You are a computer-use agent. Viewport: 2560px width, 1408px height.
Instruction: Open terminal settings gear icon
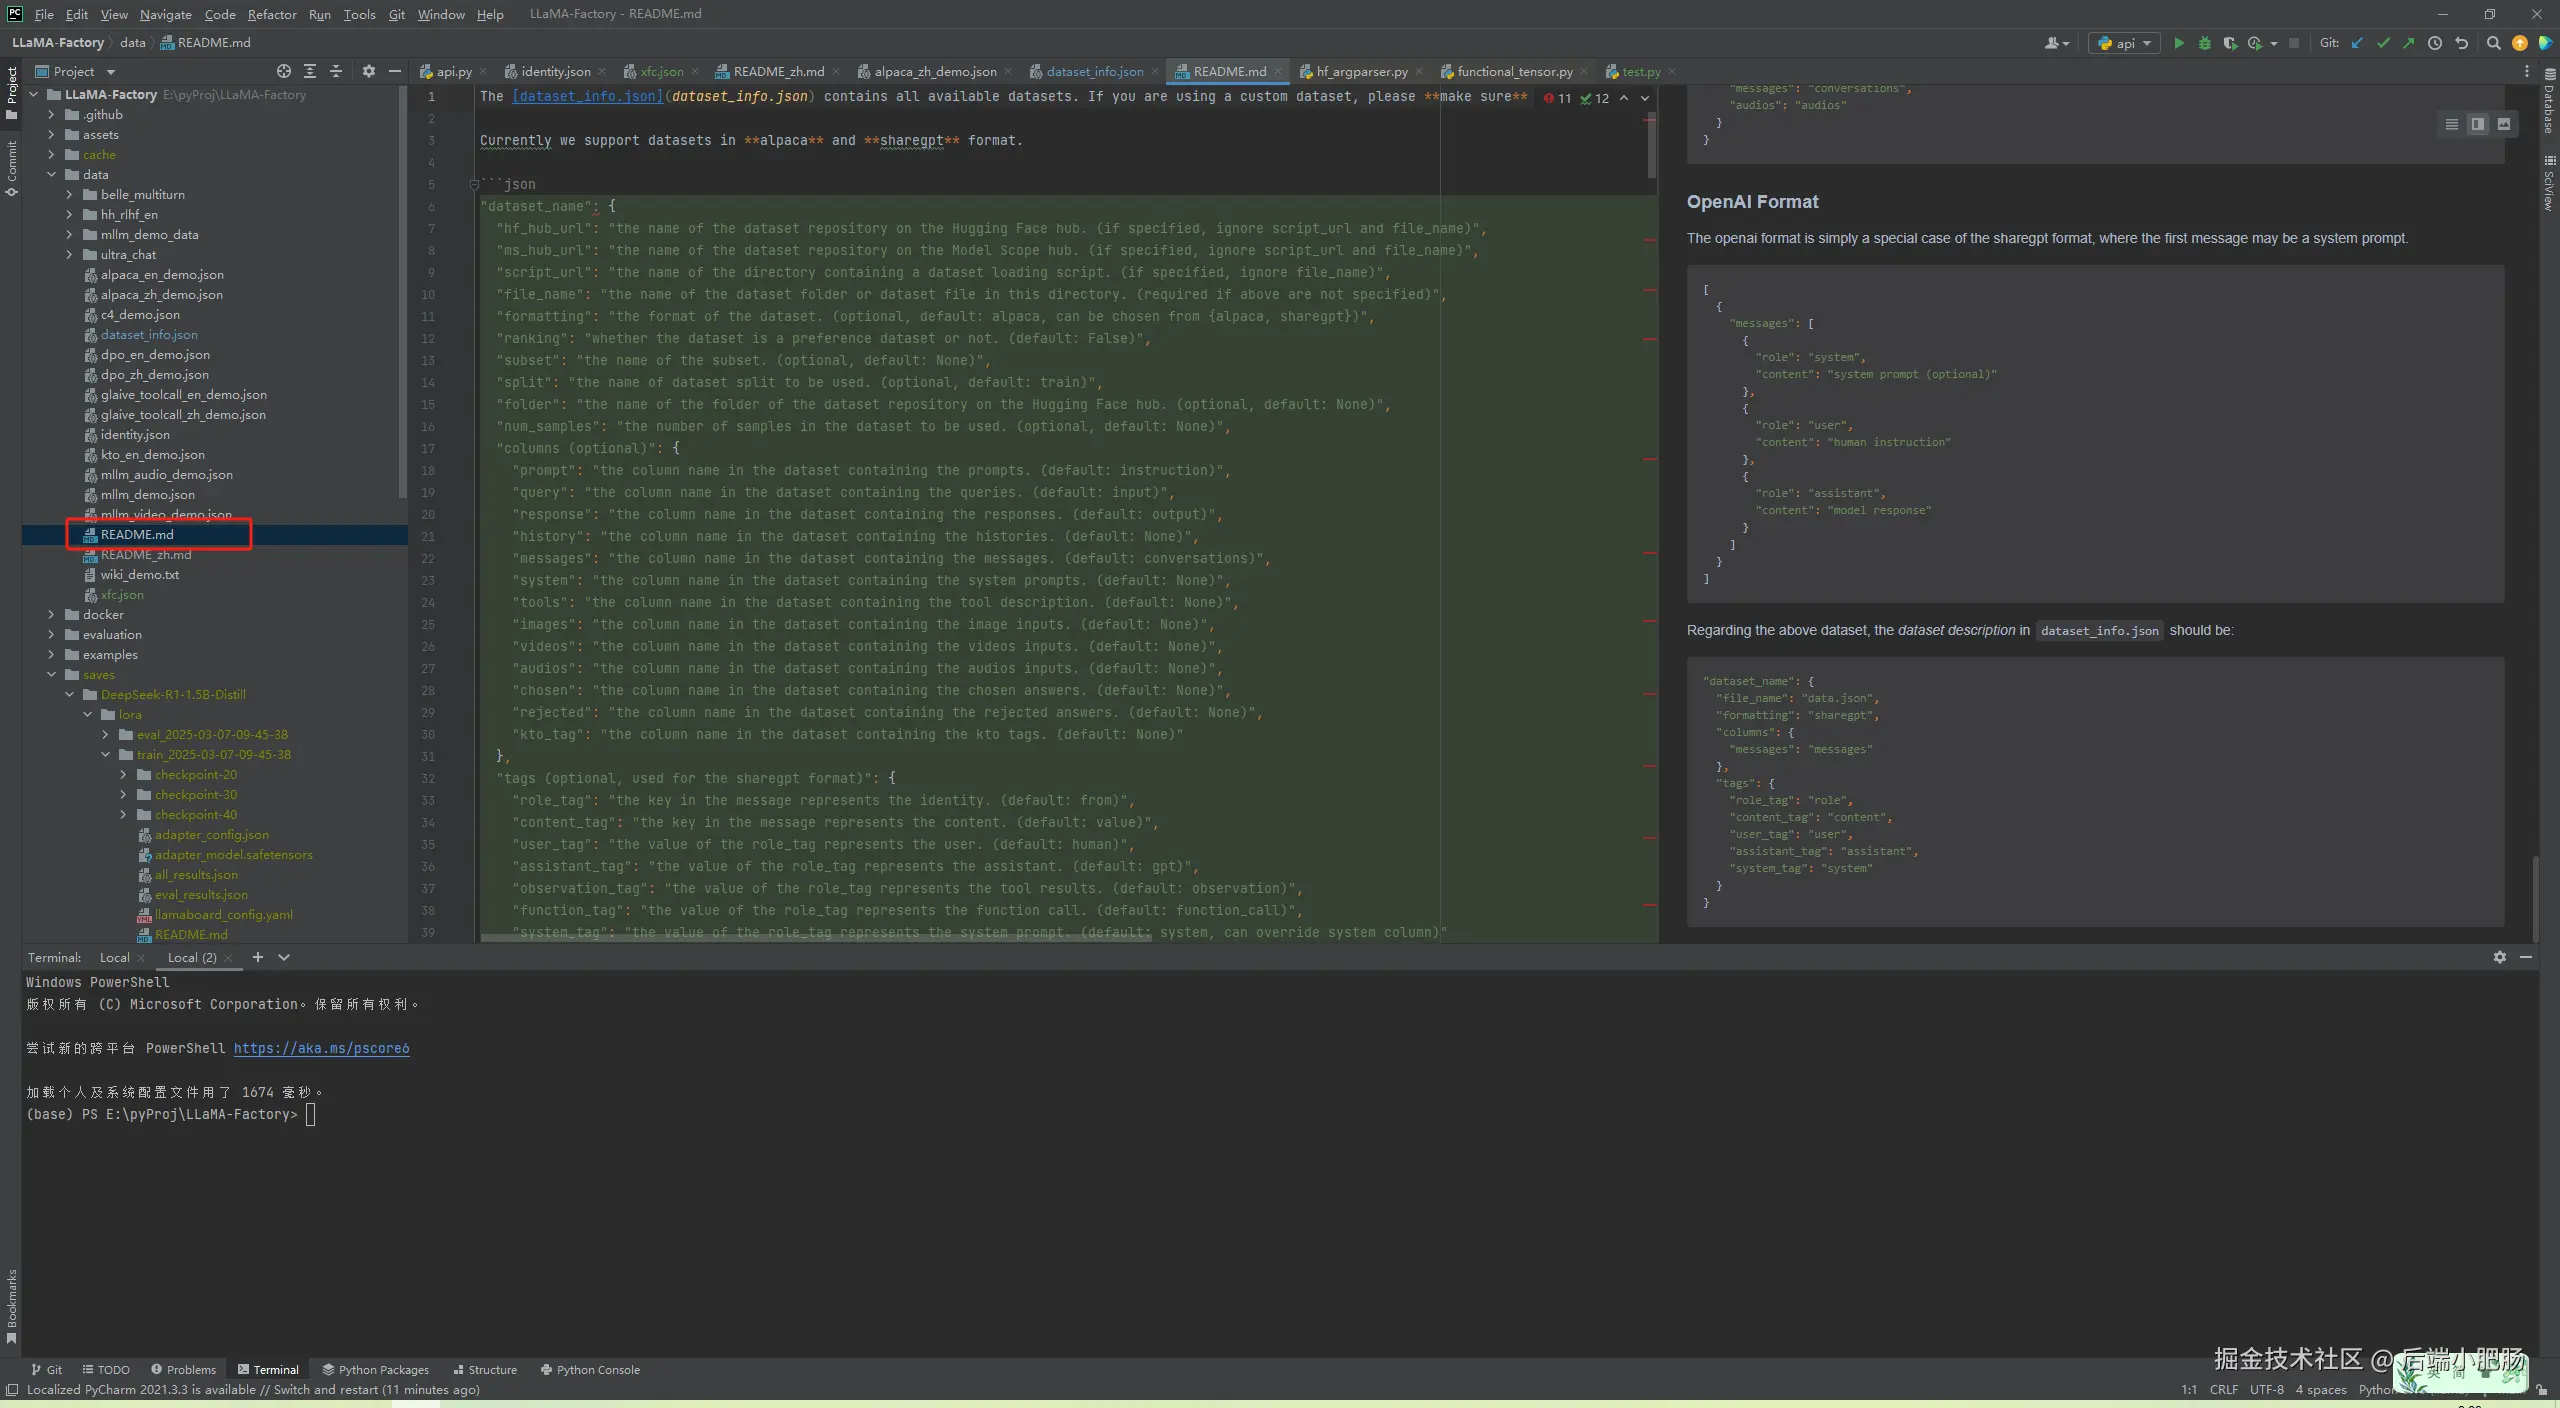pyautogui.click(x=2499, y=957)
